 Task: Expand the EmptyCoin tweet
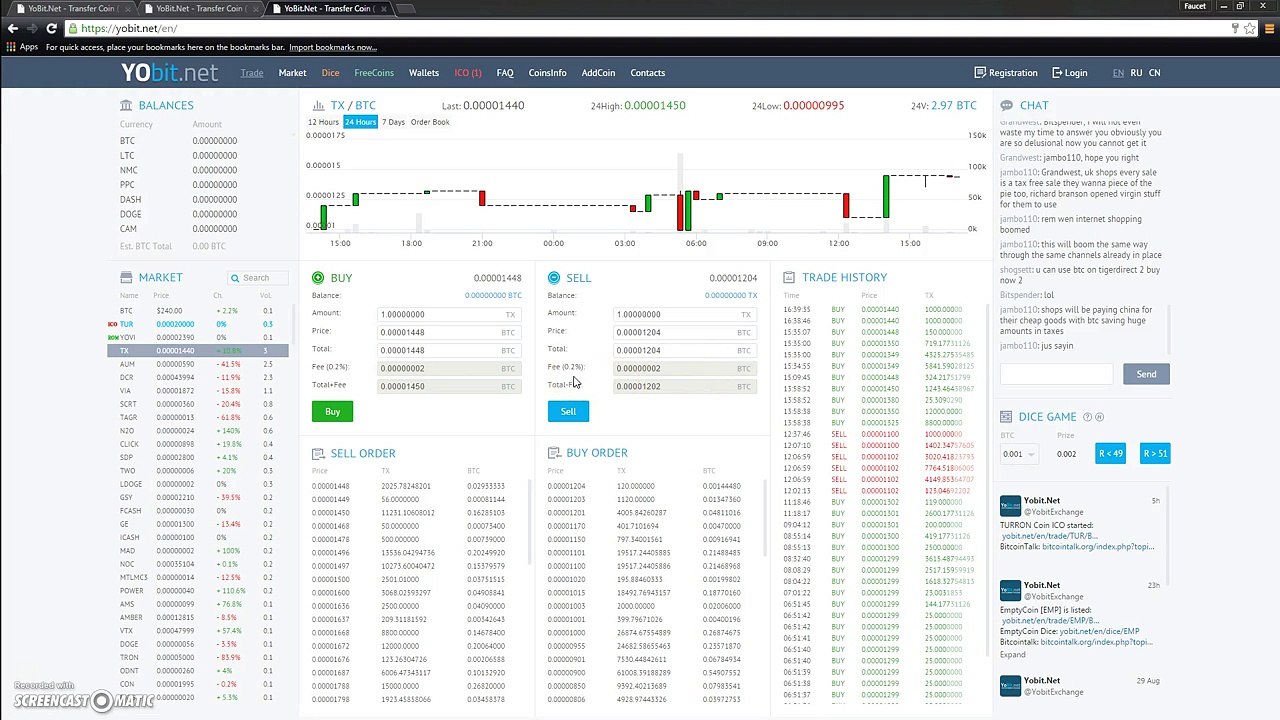pos(1013,655)
